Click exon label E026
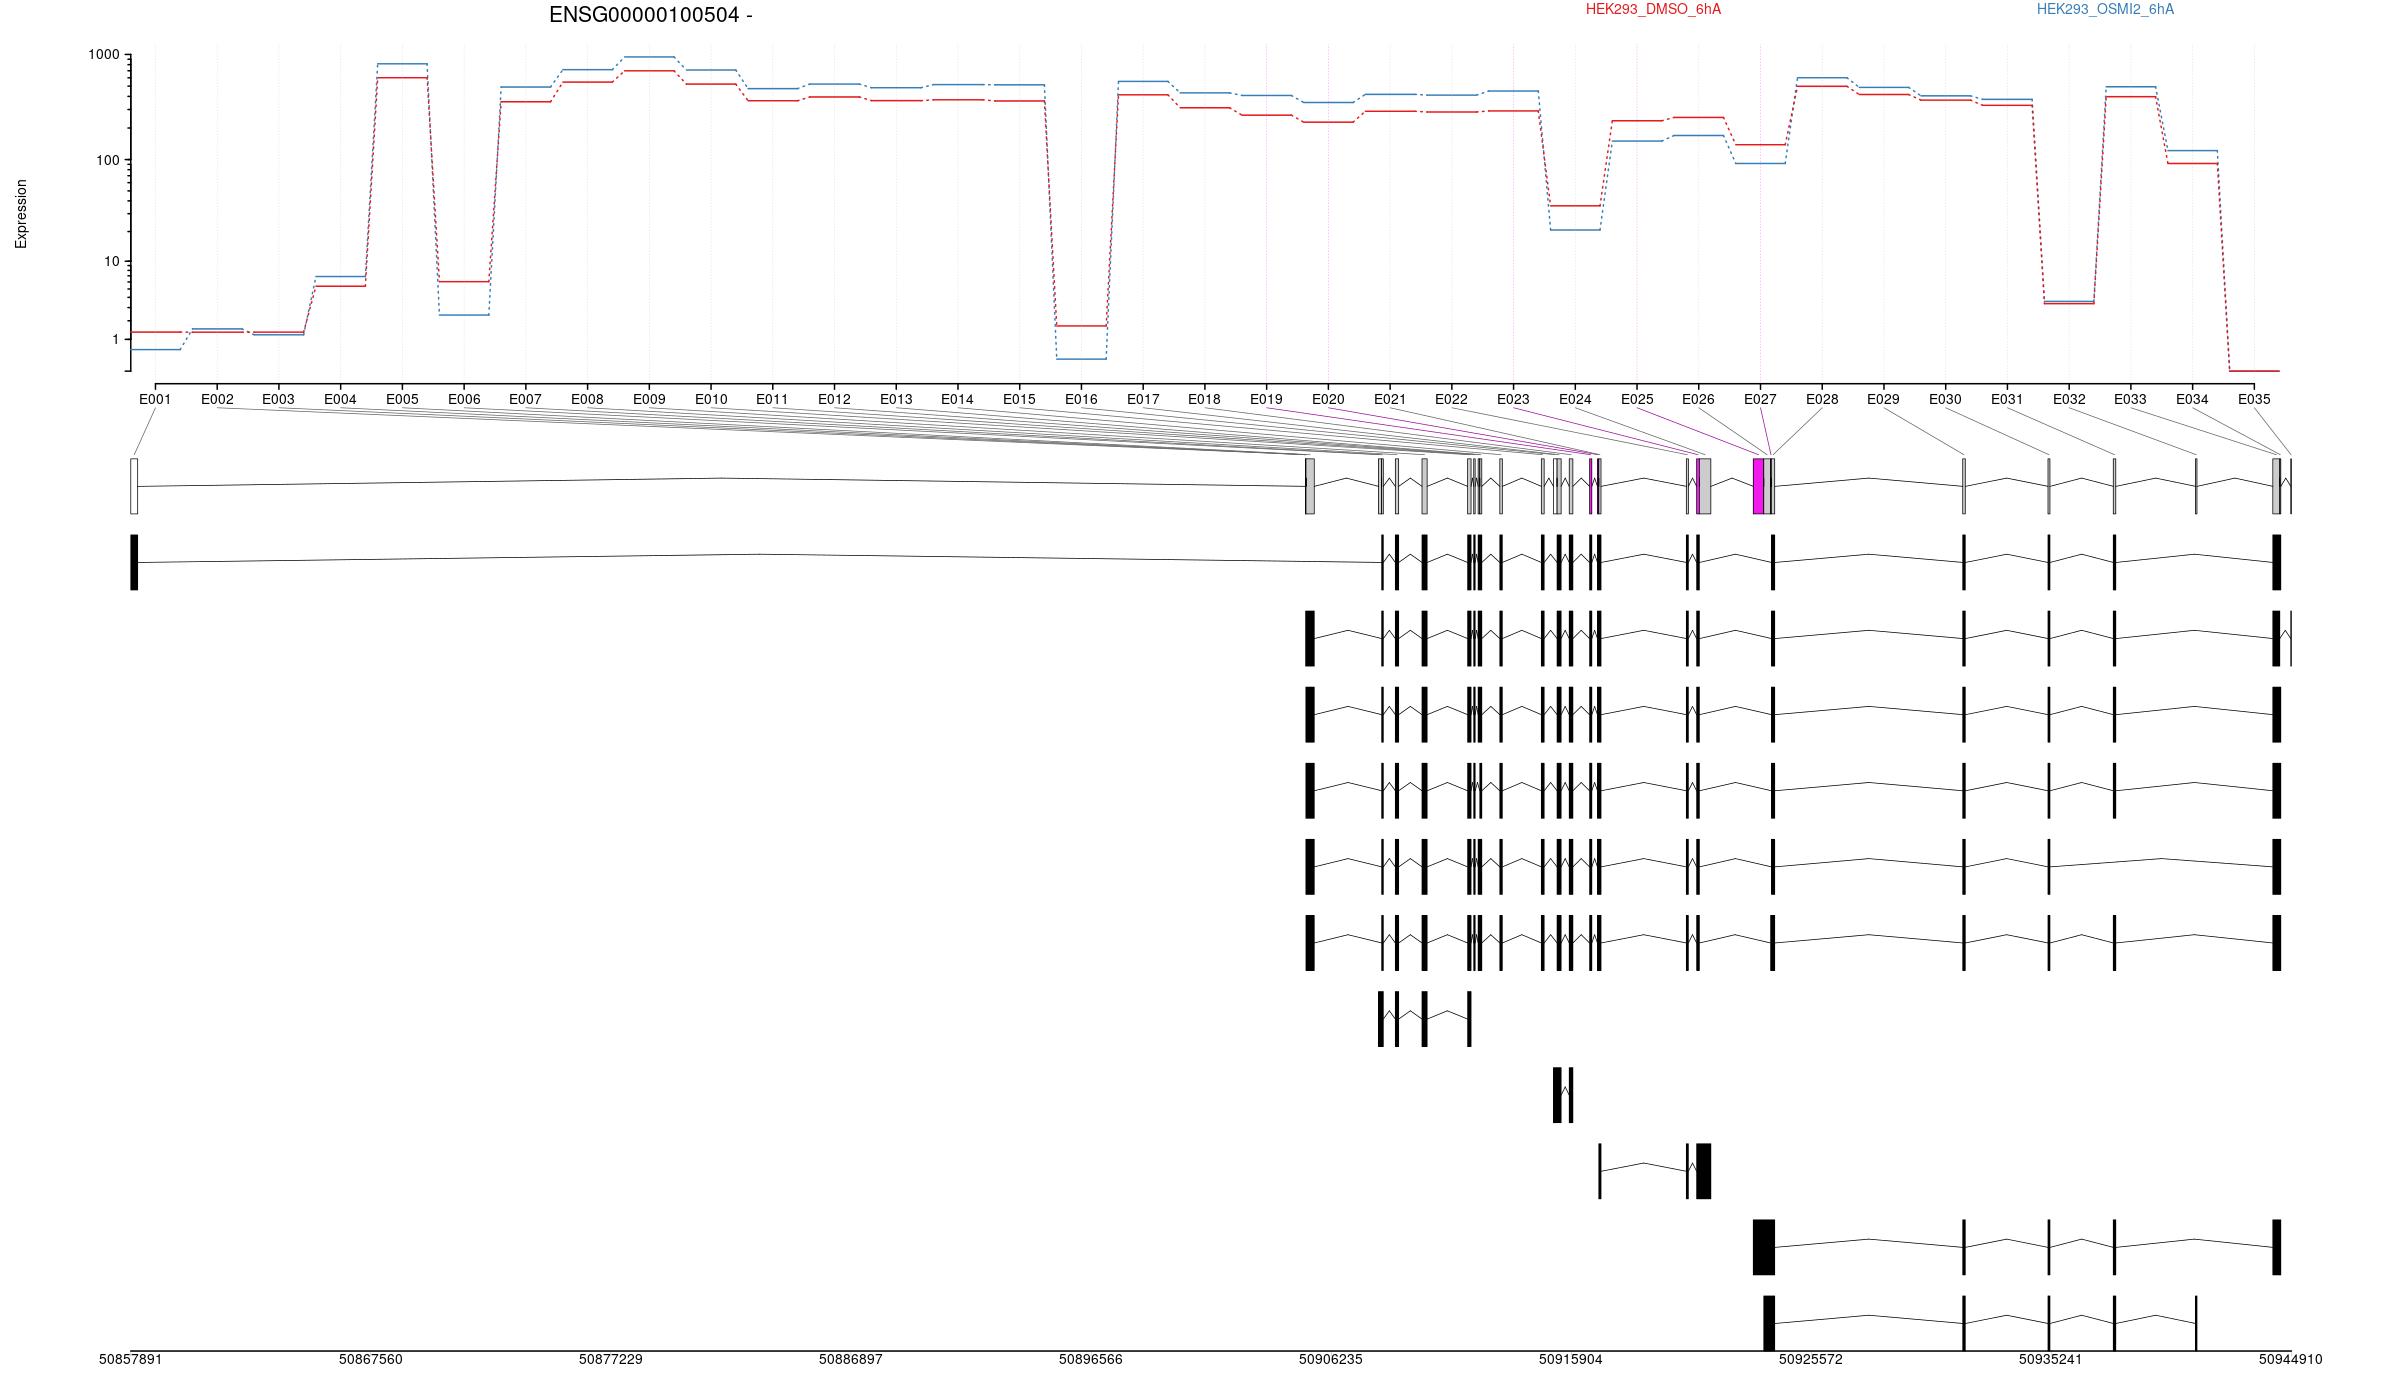 1698,399
